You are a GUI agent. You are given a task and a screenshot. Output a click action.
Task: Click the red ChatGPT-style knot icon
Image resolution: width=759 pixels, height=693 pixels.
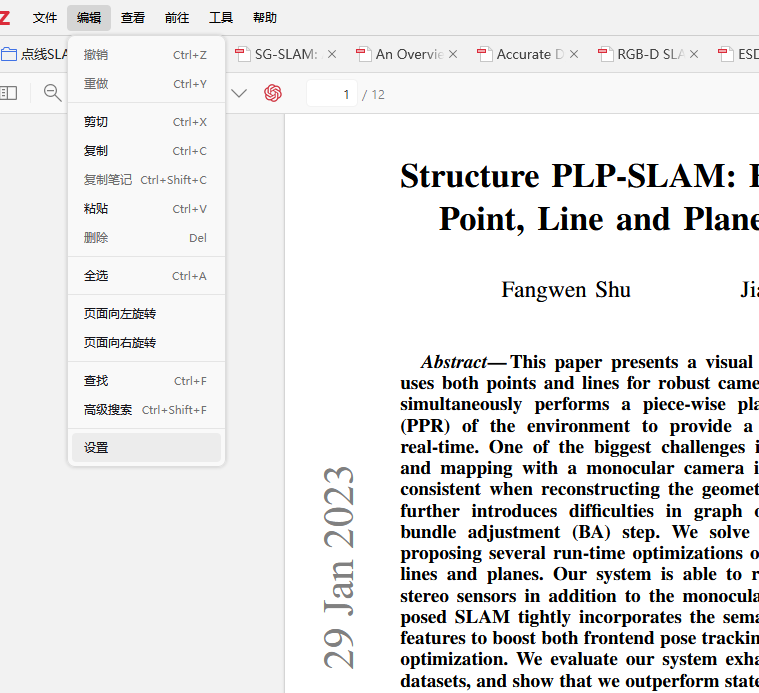pos(273,93)
